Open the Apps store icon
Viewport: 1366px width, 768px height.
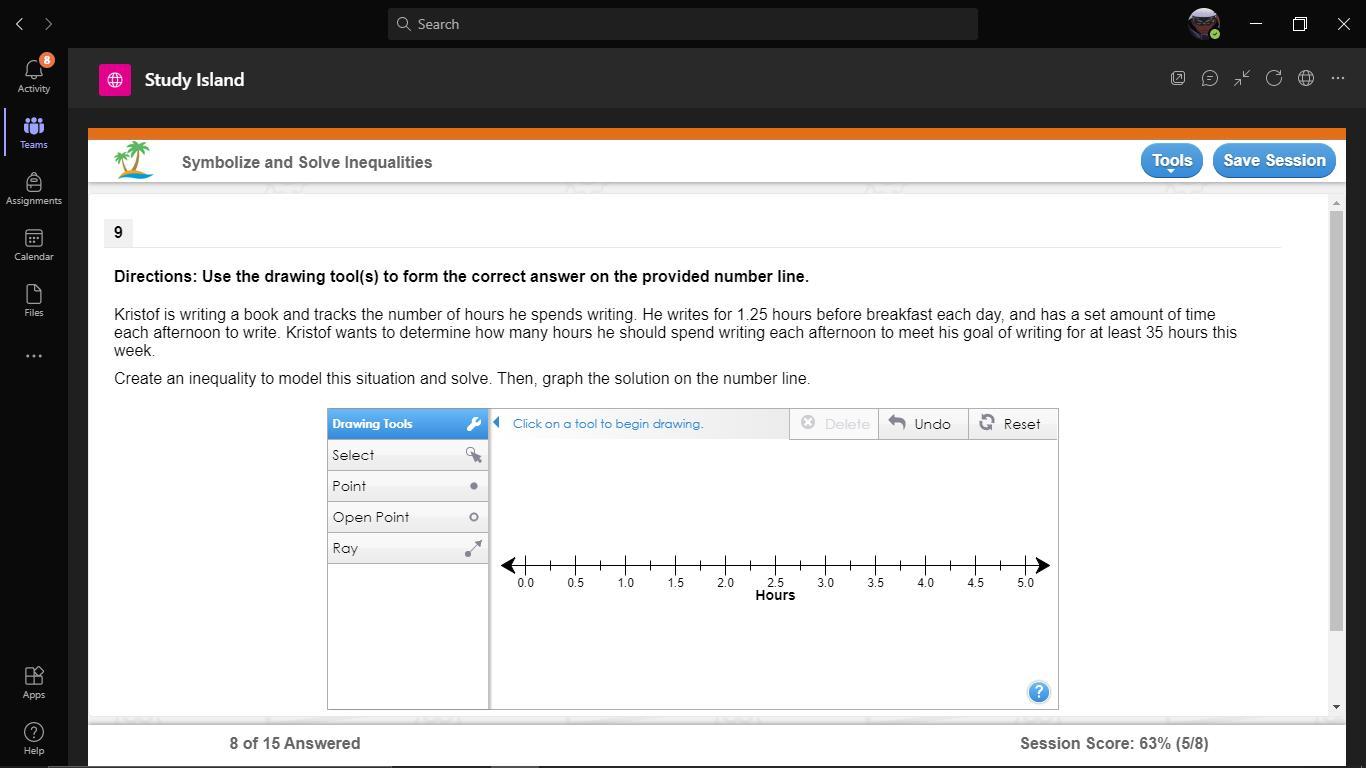pos(34,682)
